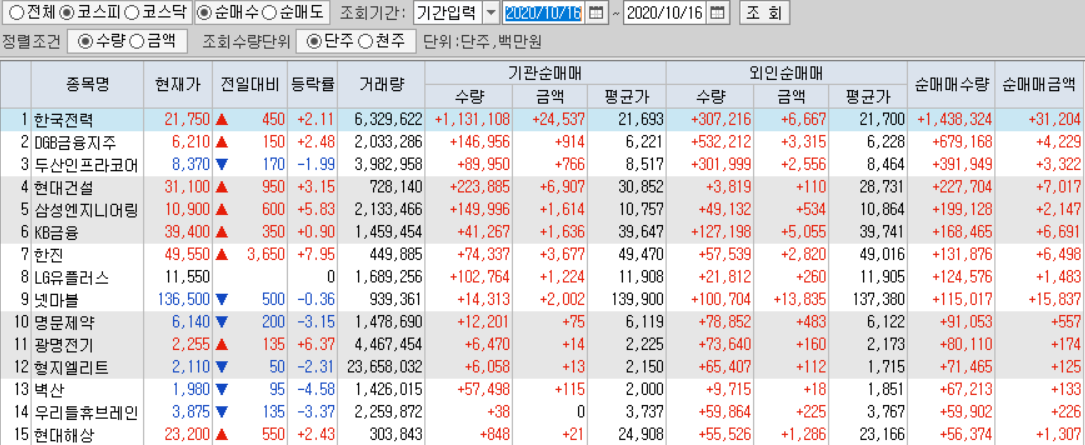1085x445 pixels.
Task: Select the 삼성엔지니어링 stock row
Action: (x=542, y=210)
